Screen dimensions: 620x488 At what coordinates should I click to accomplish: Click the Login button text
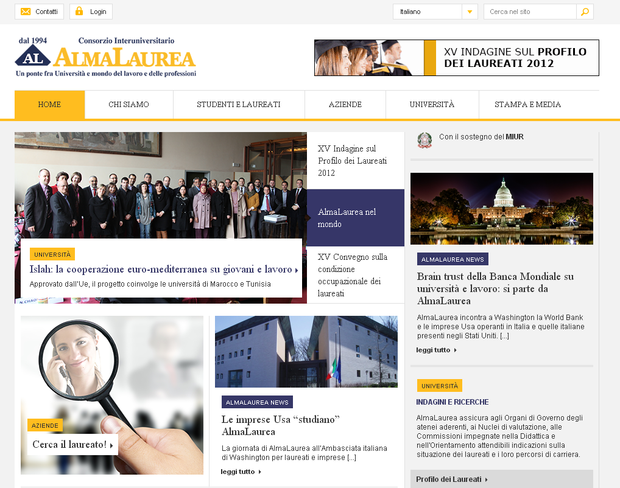(98, 11)
